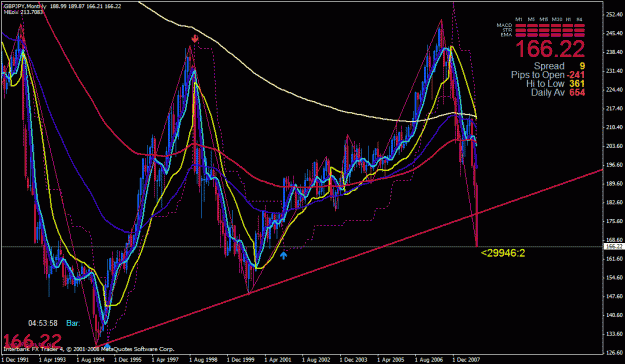Click the EMA row label in the signal panel
Screen dimensions: 625x364
507,35
